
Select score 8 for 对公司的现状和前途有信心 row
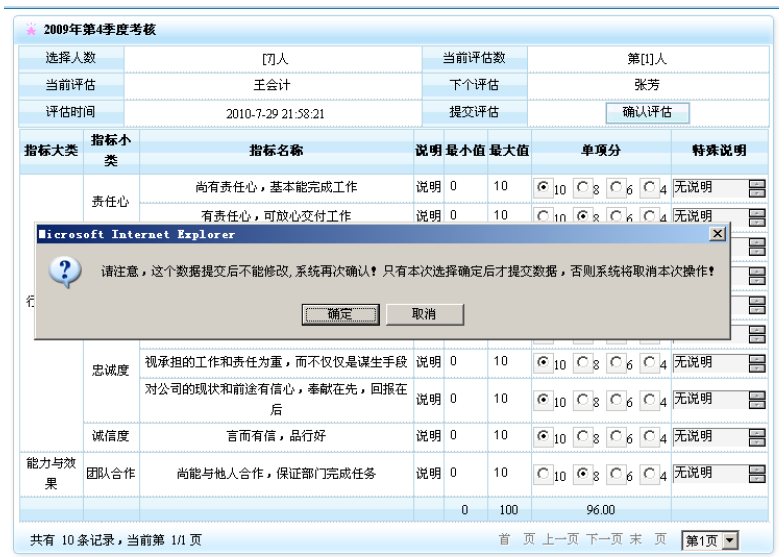click(x=582, y=400)
